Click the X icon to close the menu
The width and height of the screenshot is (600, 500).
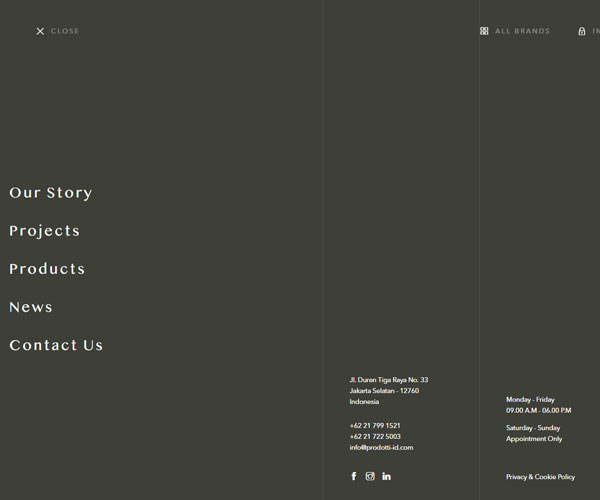coord(40,31)
